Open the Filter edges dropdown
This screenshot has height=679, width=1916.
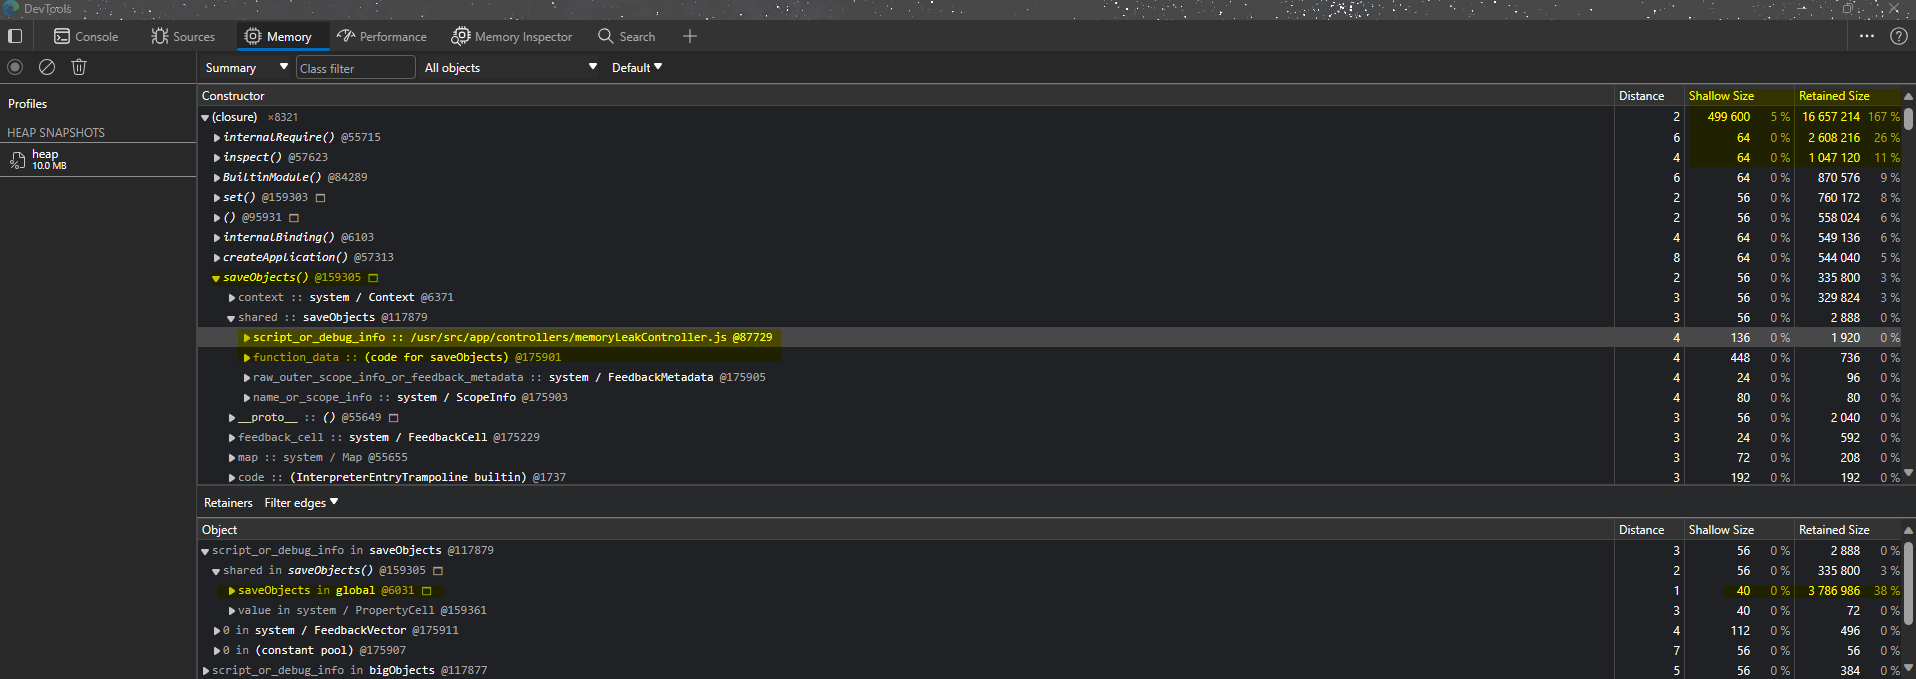point(301,503)
